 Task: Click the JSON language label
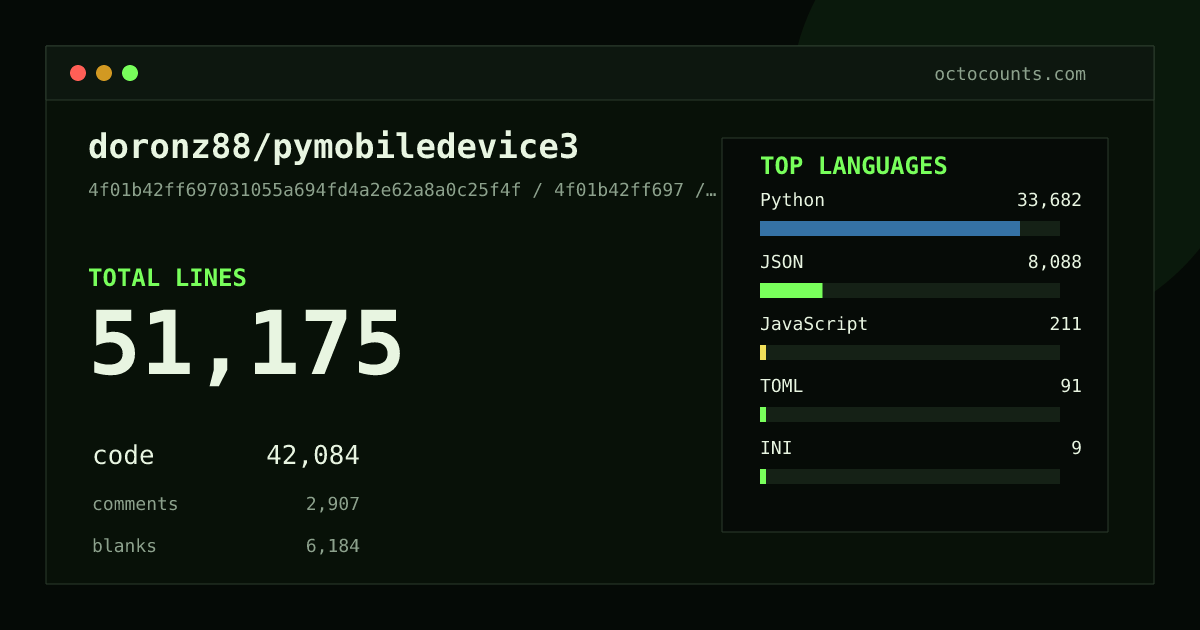point(781,262)
